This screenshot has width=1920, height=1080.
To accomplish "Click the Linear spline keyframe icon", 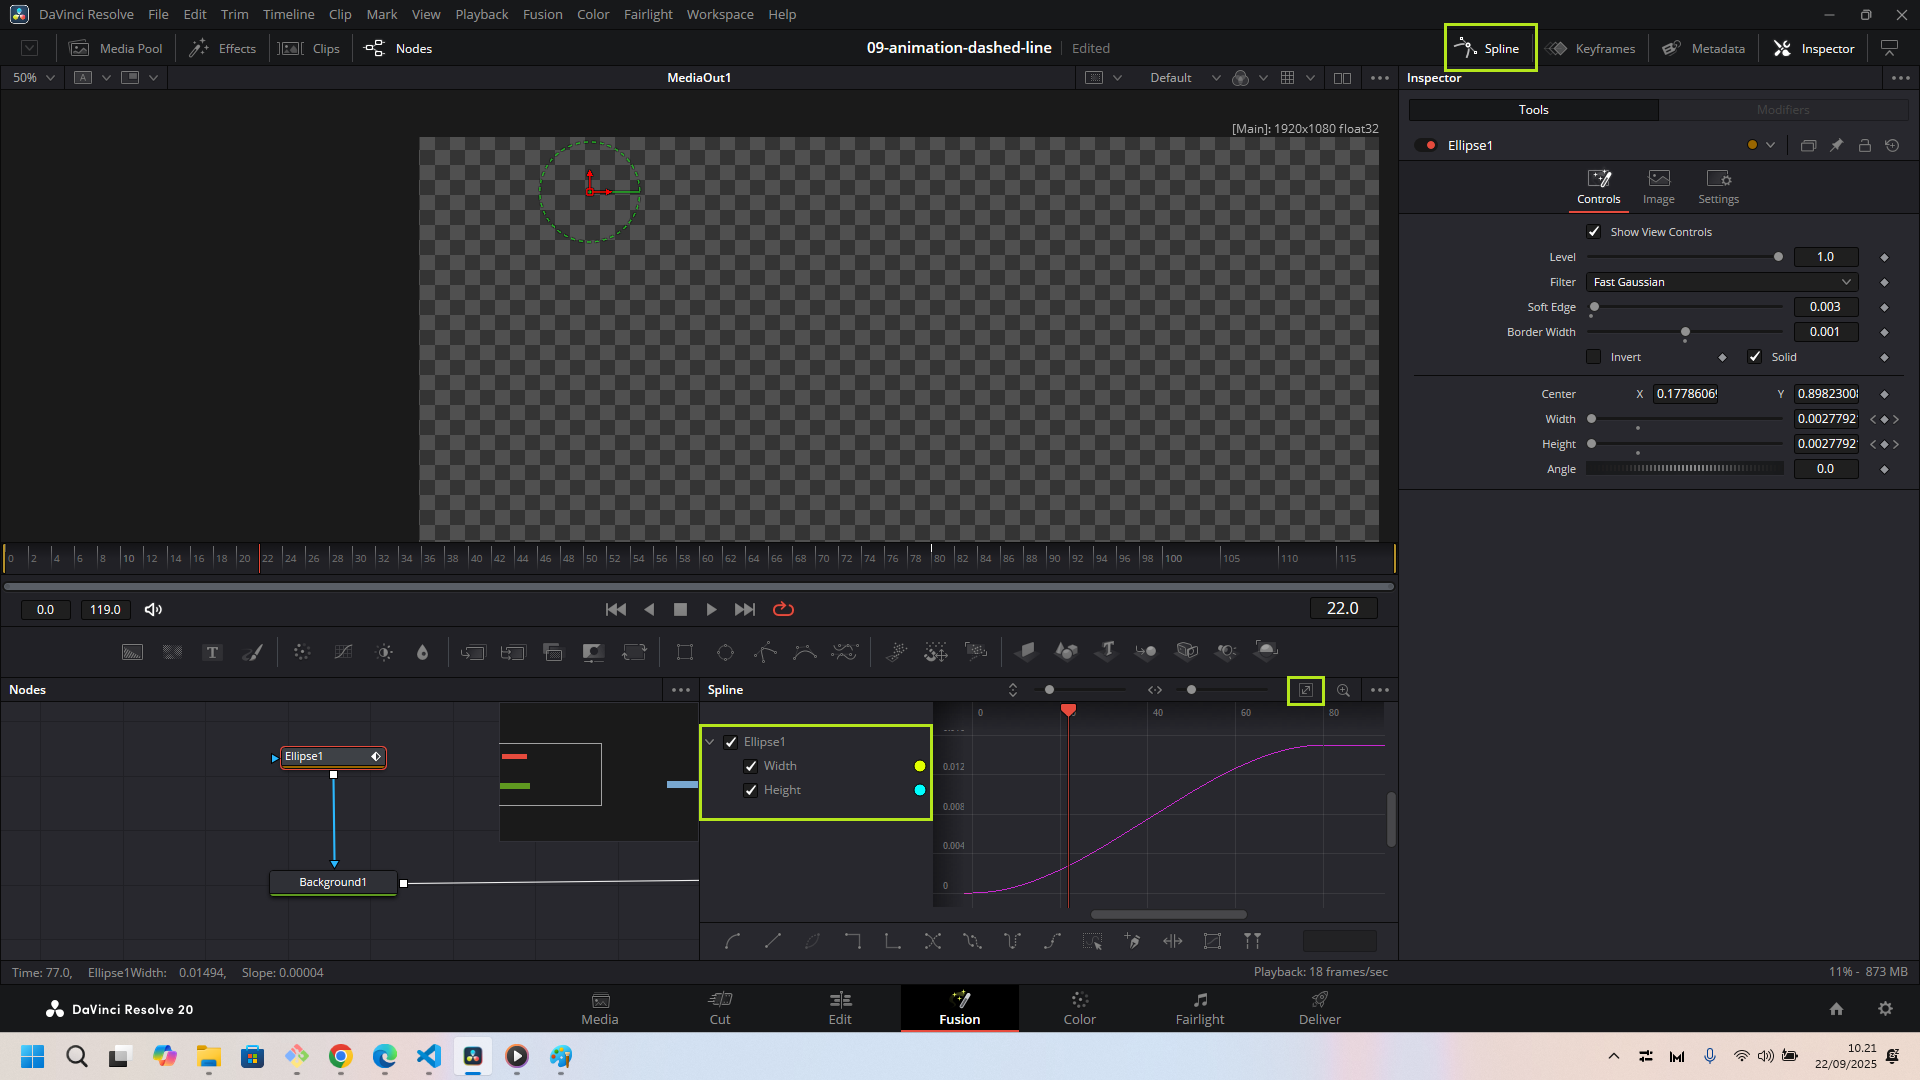I will [x=773, y=941].
